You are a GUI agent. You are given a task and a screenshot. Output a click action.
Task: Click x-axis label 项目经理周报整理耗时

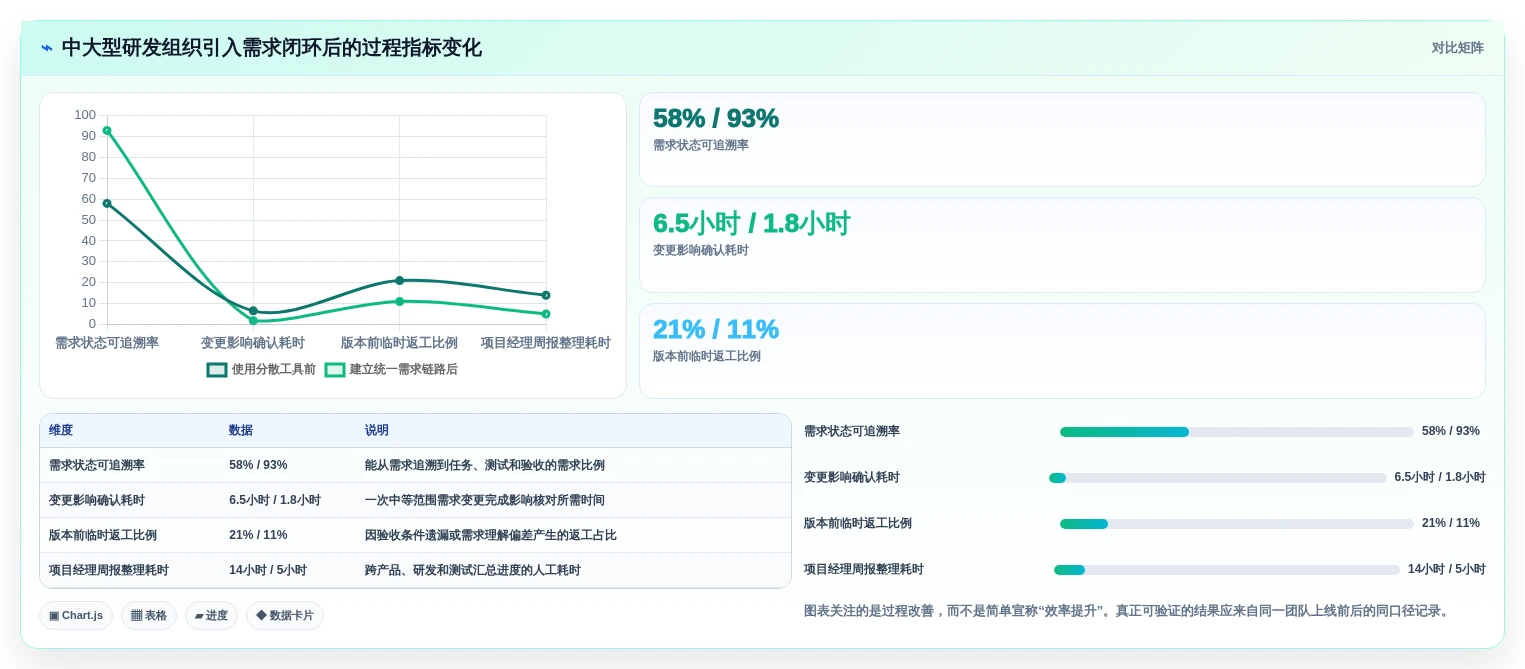(546, 343)
